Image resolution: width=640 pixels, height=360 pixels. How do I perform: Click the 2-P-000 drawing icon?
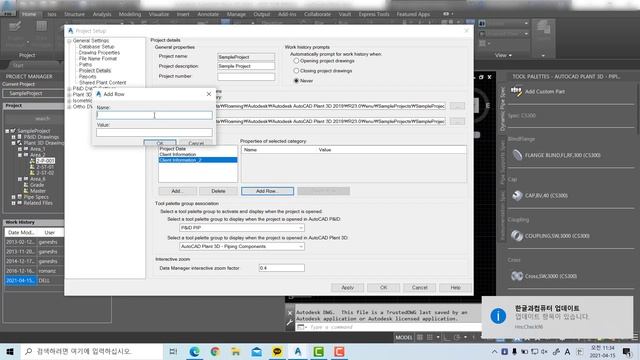32,161
